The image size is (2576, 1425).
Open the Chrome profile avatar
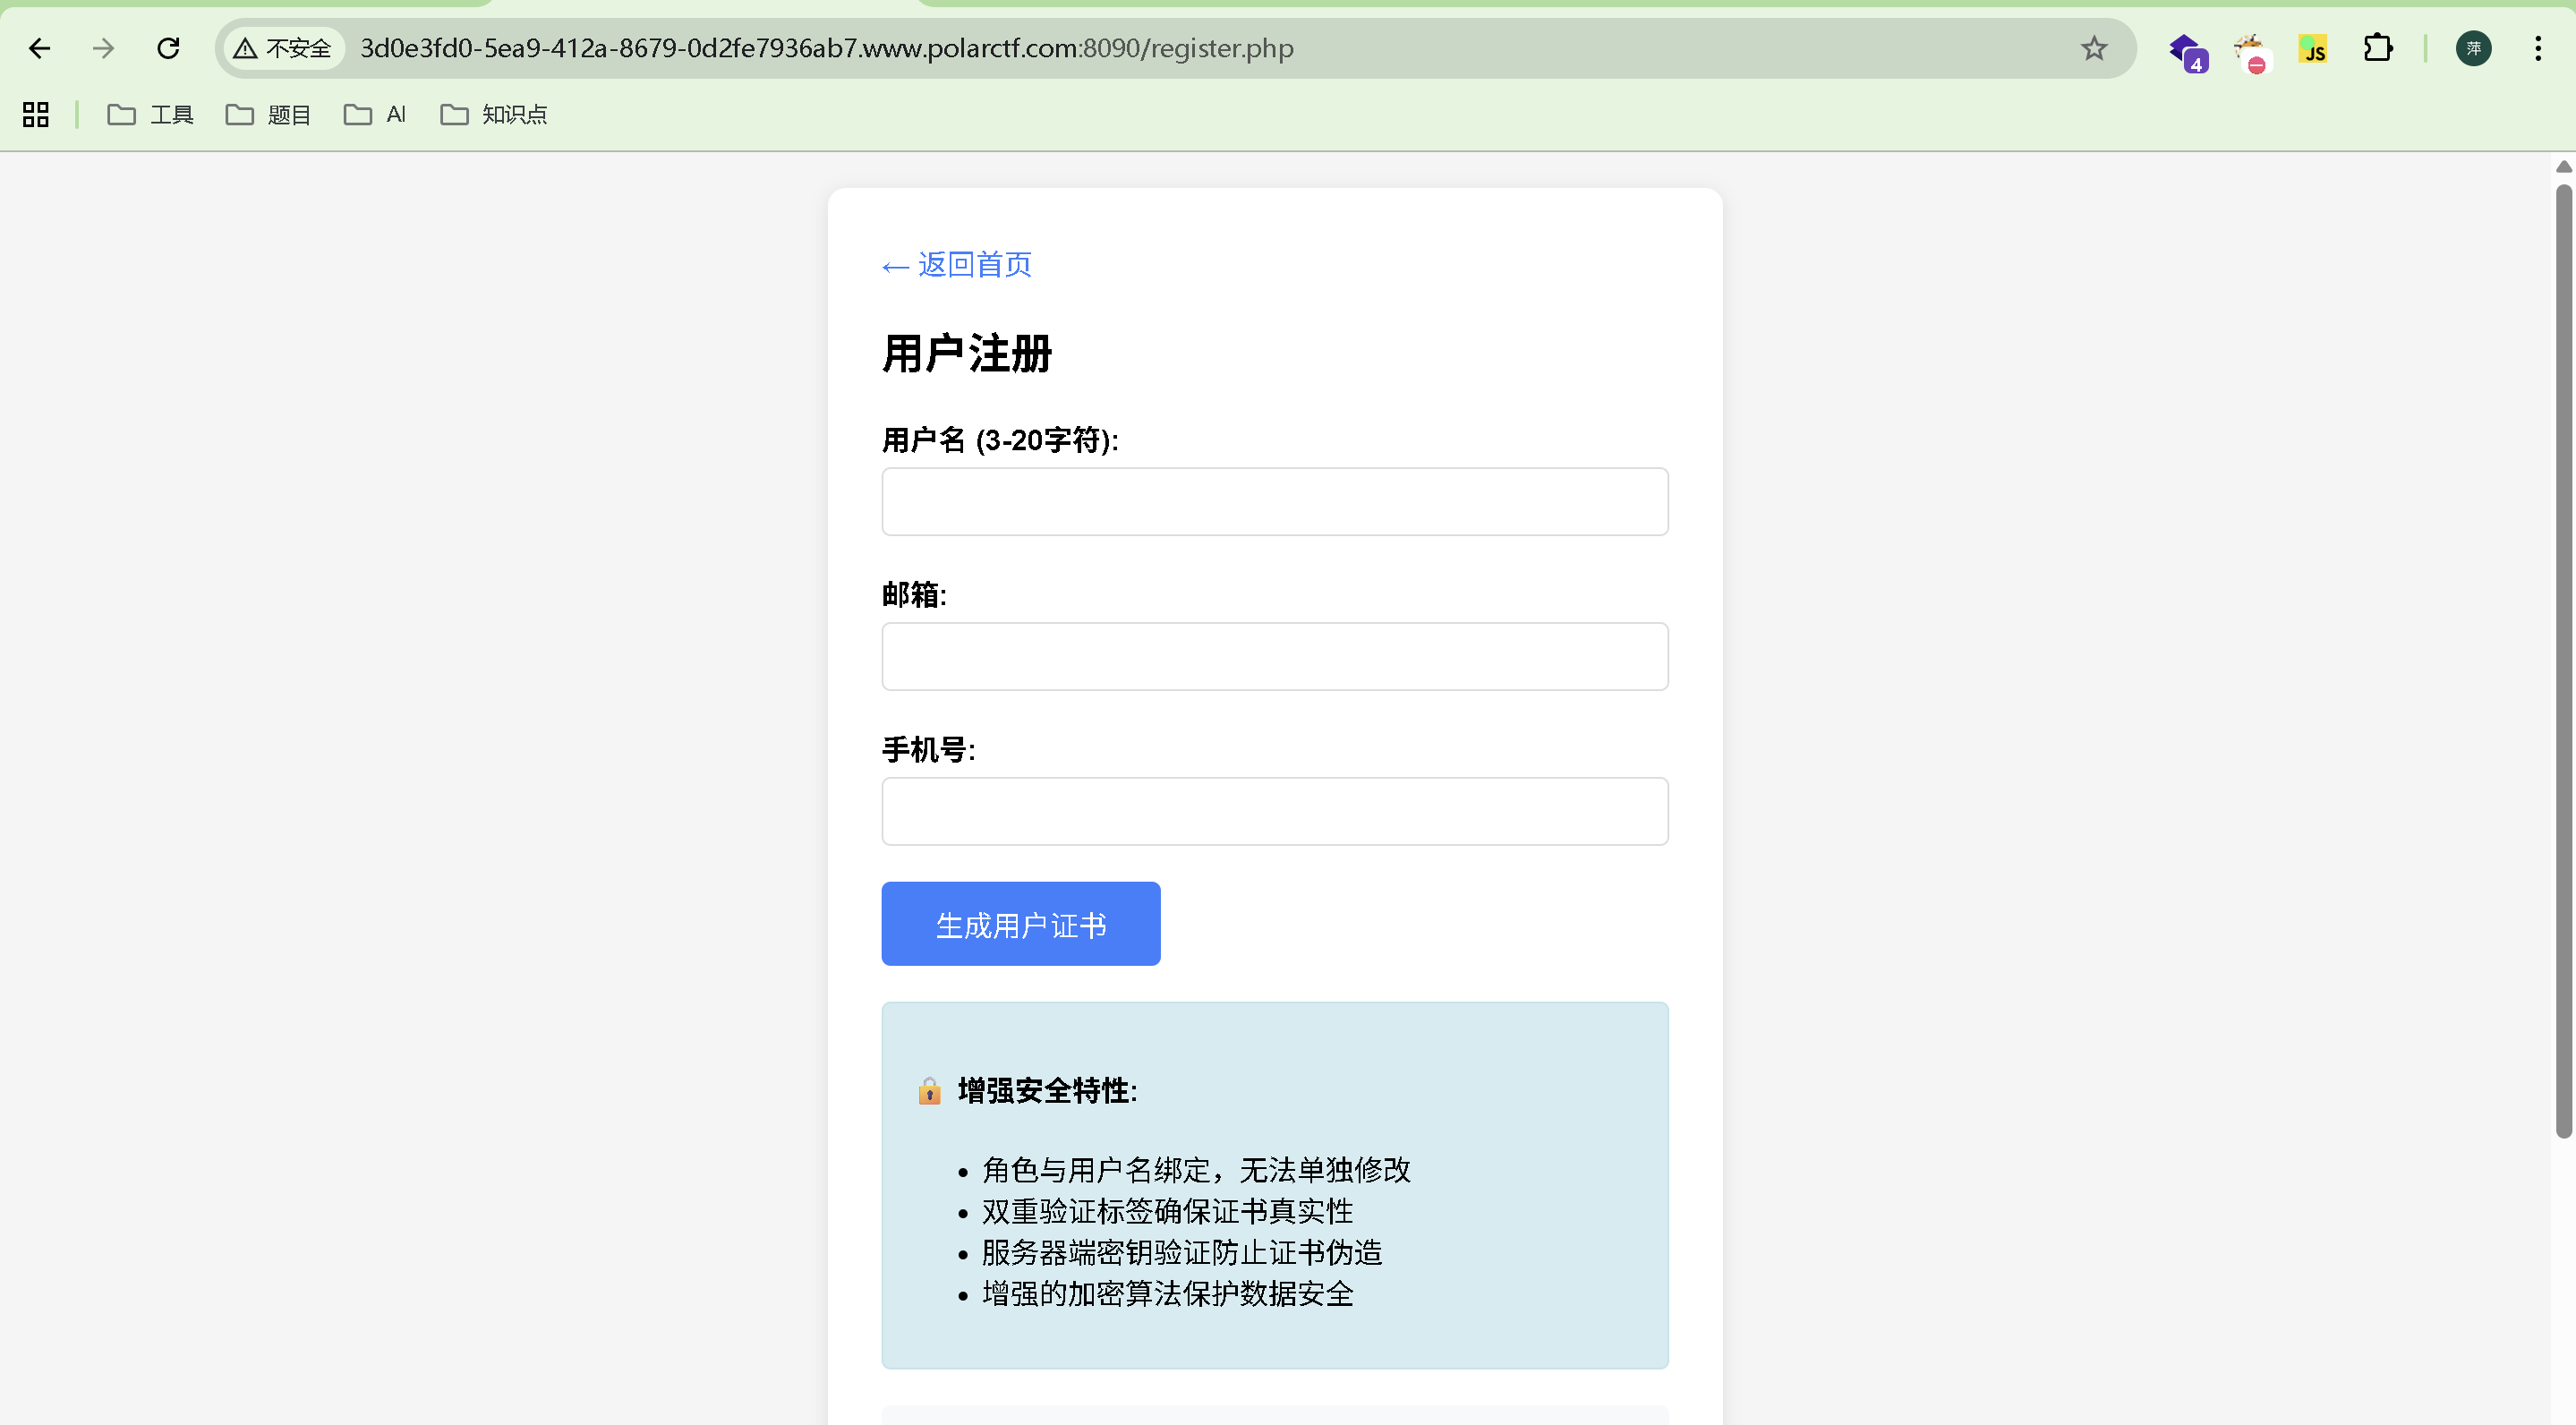coord(2472,48)
